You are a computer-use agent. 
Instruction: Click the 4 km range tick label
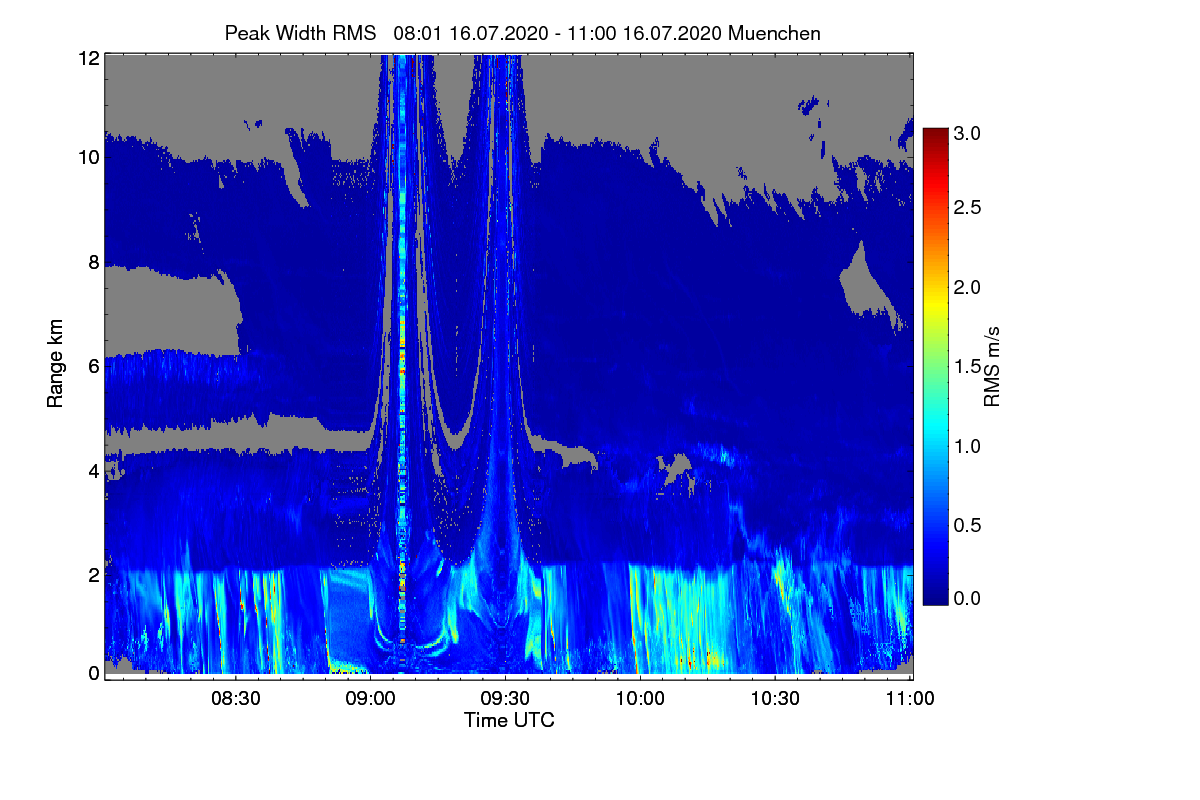pyautogui.click(x=93, y=470)
